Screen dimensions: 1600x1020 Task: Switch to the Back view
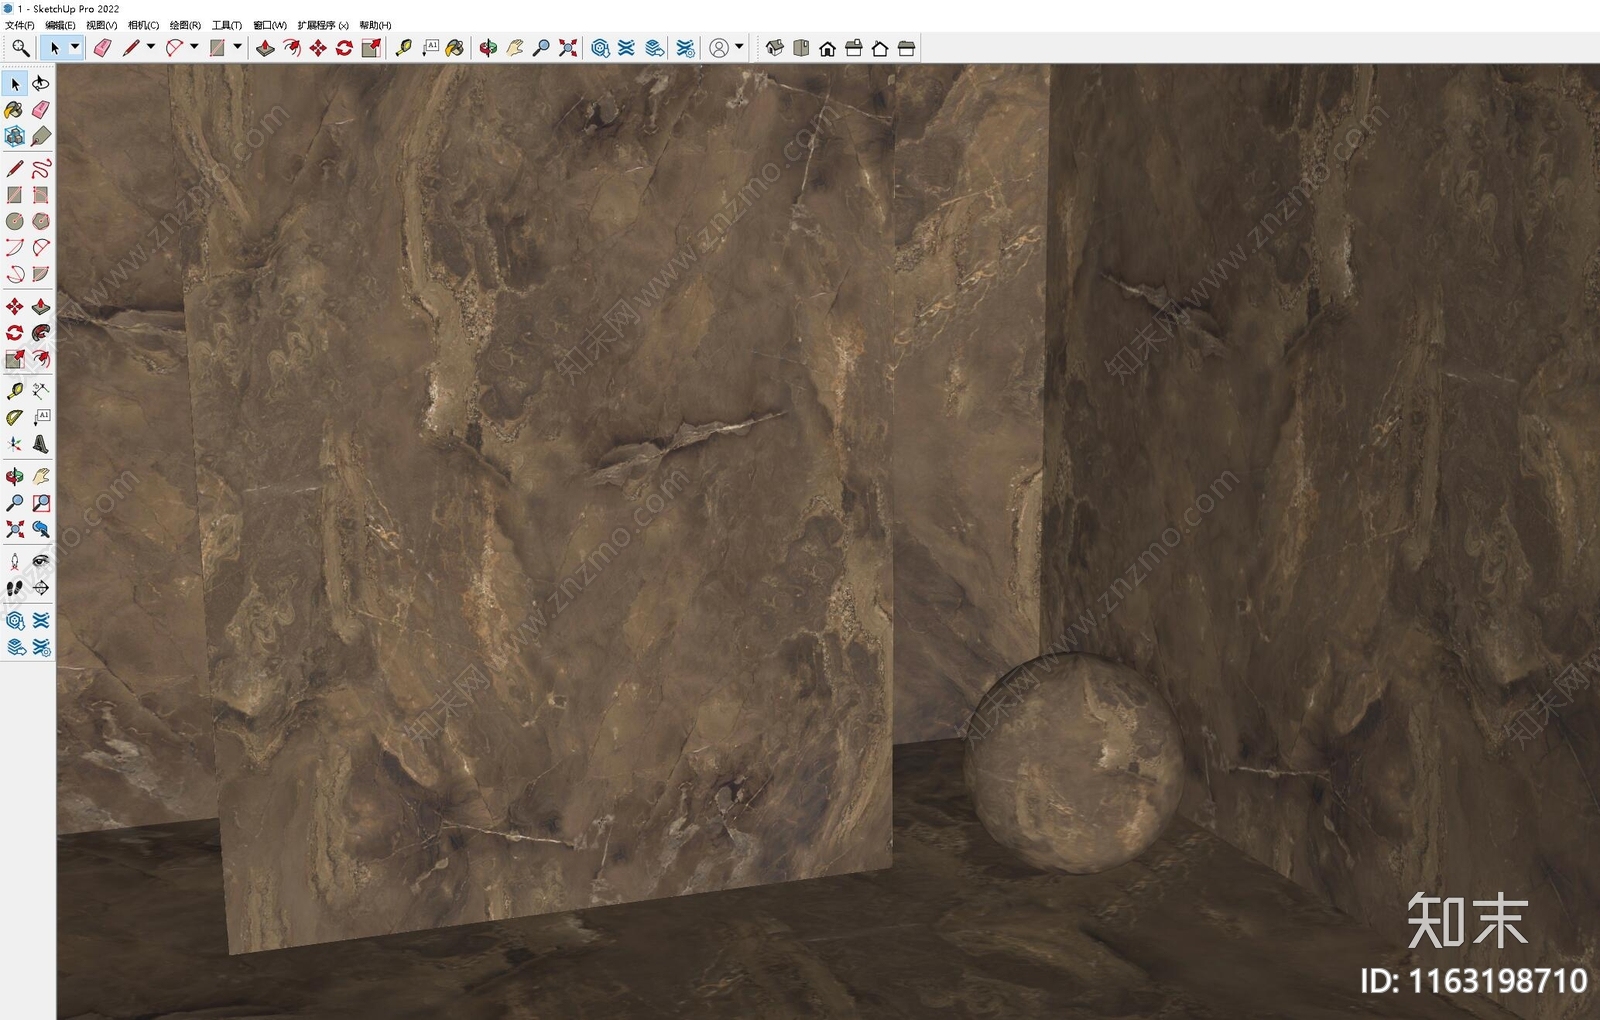tap(880, 48)
